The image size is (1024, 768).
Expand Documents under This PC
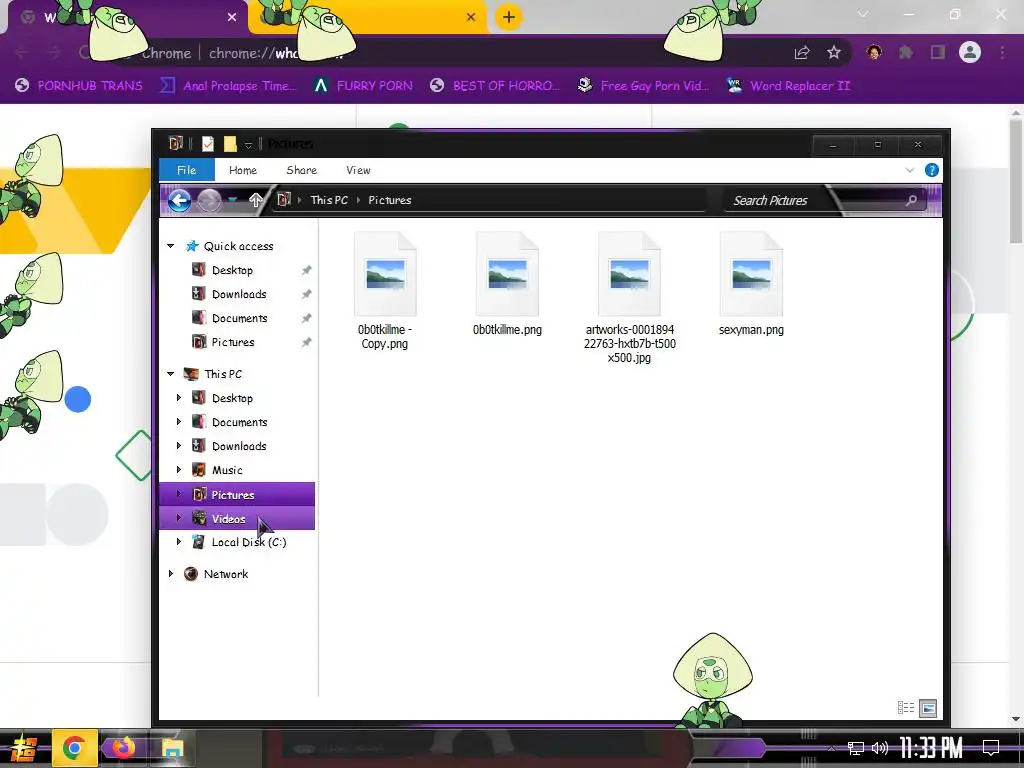pyautogui.click(x=178, y=422)
